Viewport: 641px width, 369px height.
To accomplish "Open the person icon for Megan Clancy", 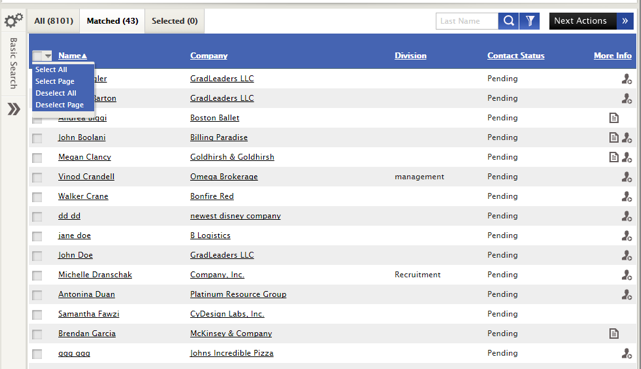I will point(627,157).
